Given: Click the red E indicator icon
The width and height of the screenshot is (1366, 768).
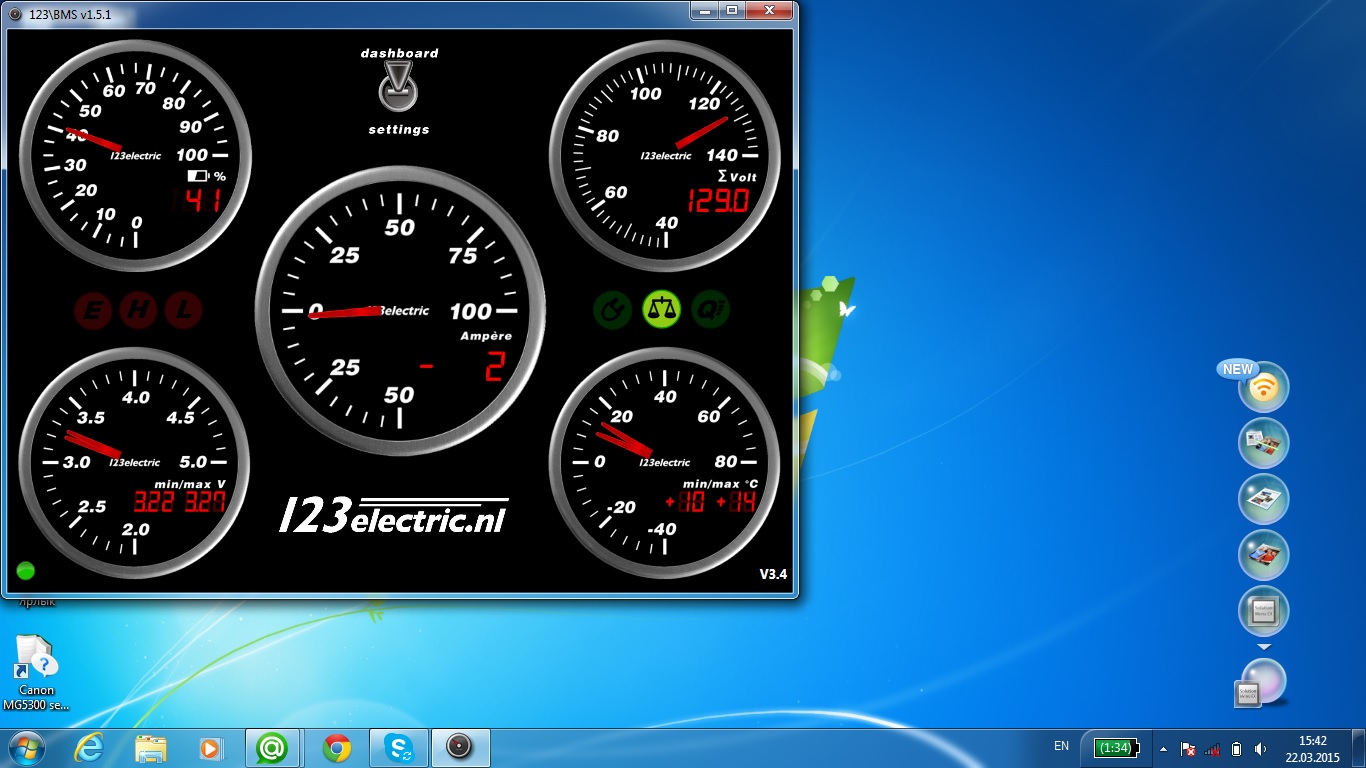Looking at the screenshot, I should (93, 311).
